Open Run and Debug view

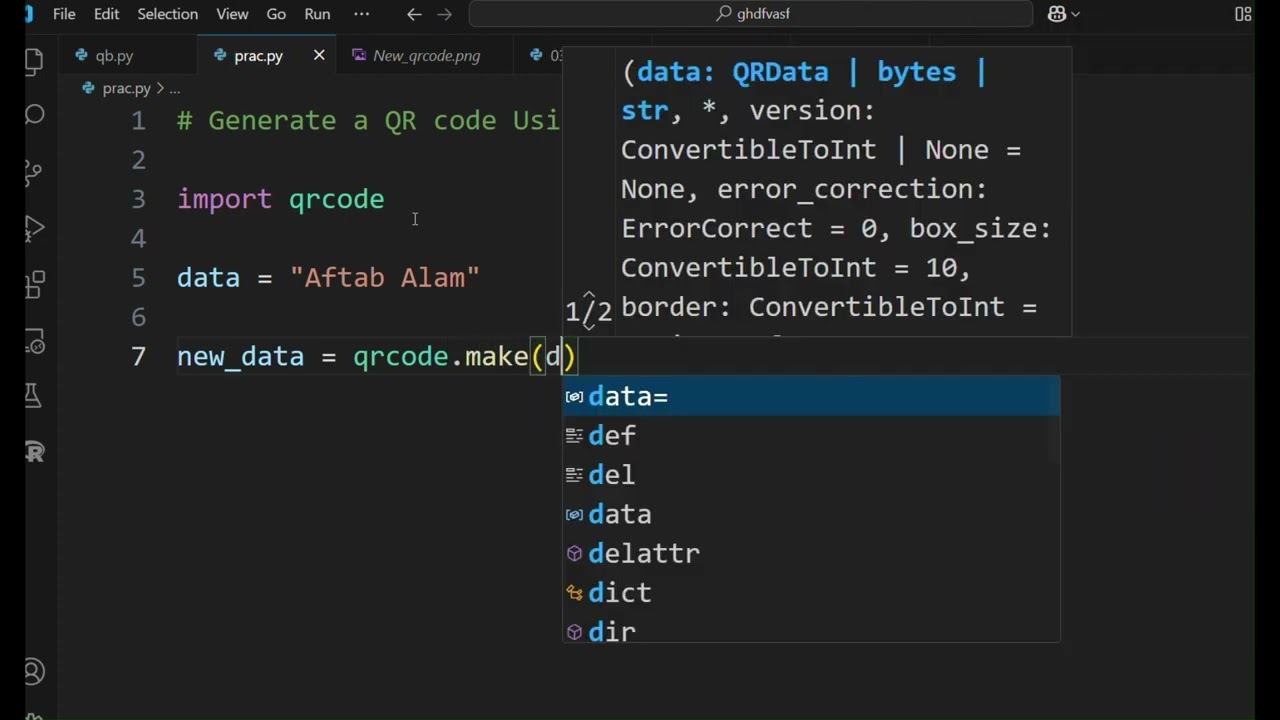pyautogui.click(x=33, y=228)
